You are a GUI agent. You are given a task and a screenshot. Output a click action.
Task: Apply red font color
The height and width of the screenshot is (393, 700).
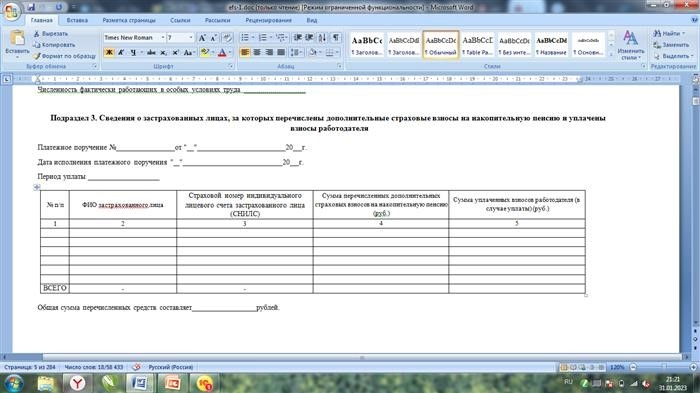click(x=222, y=52)
